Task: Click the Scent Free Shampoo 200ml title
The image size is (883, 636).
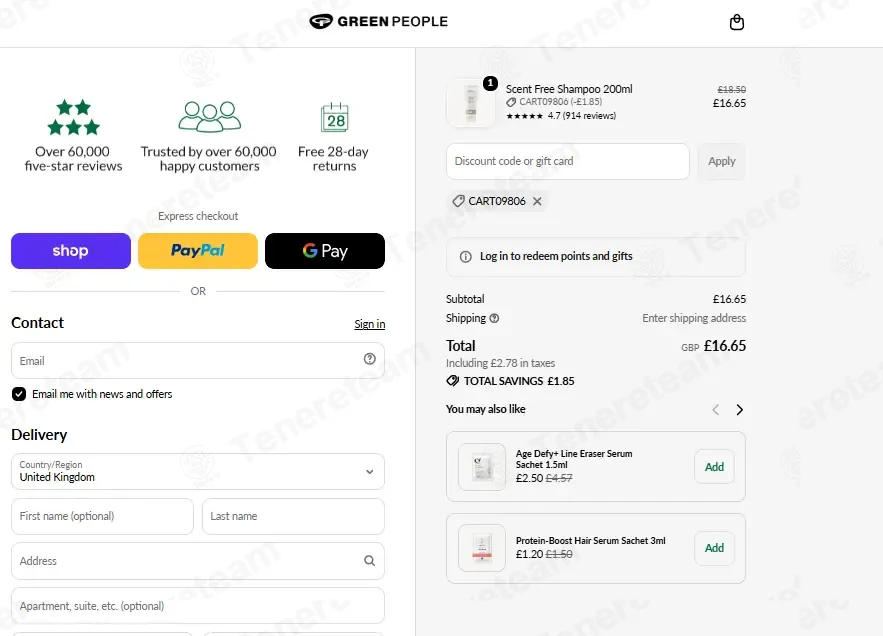Action: [569, 89]
